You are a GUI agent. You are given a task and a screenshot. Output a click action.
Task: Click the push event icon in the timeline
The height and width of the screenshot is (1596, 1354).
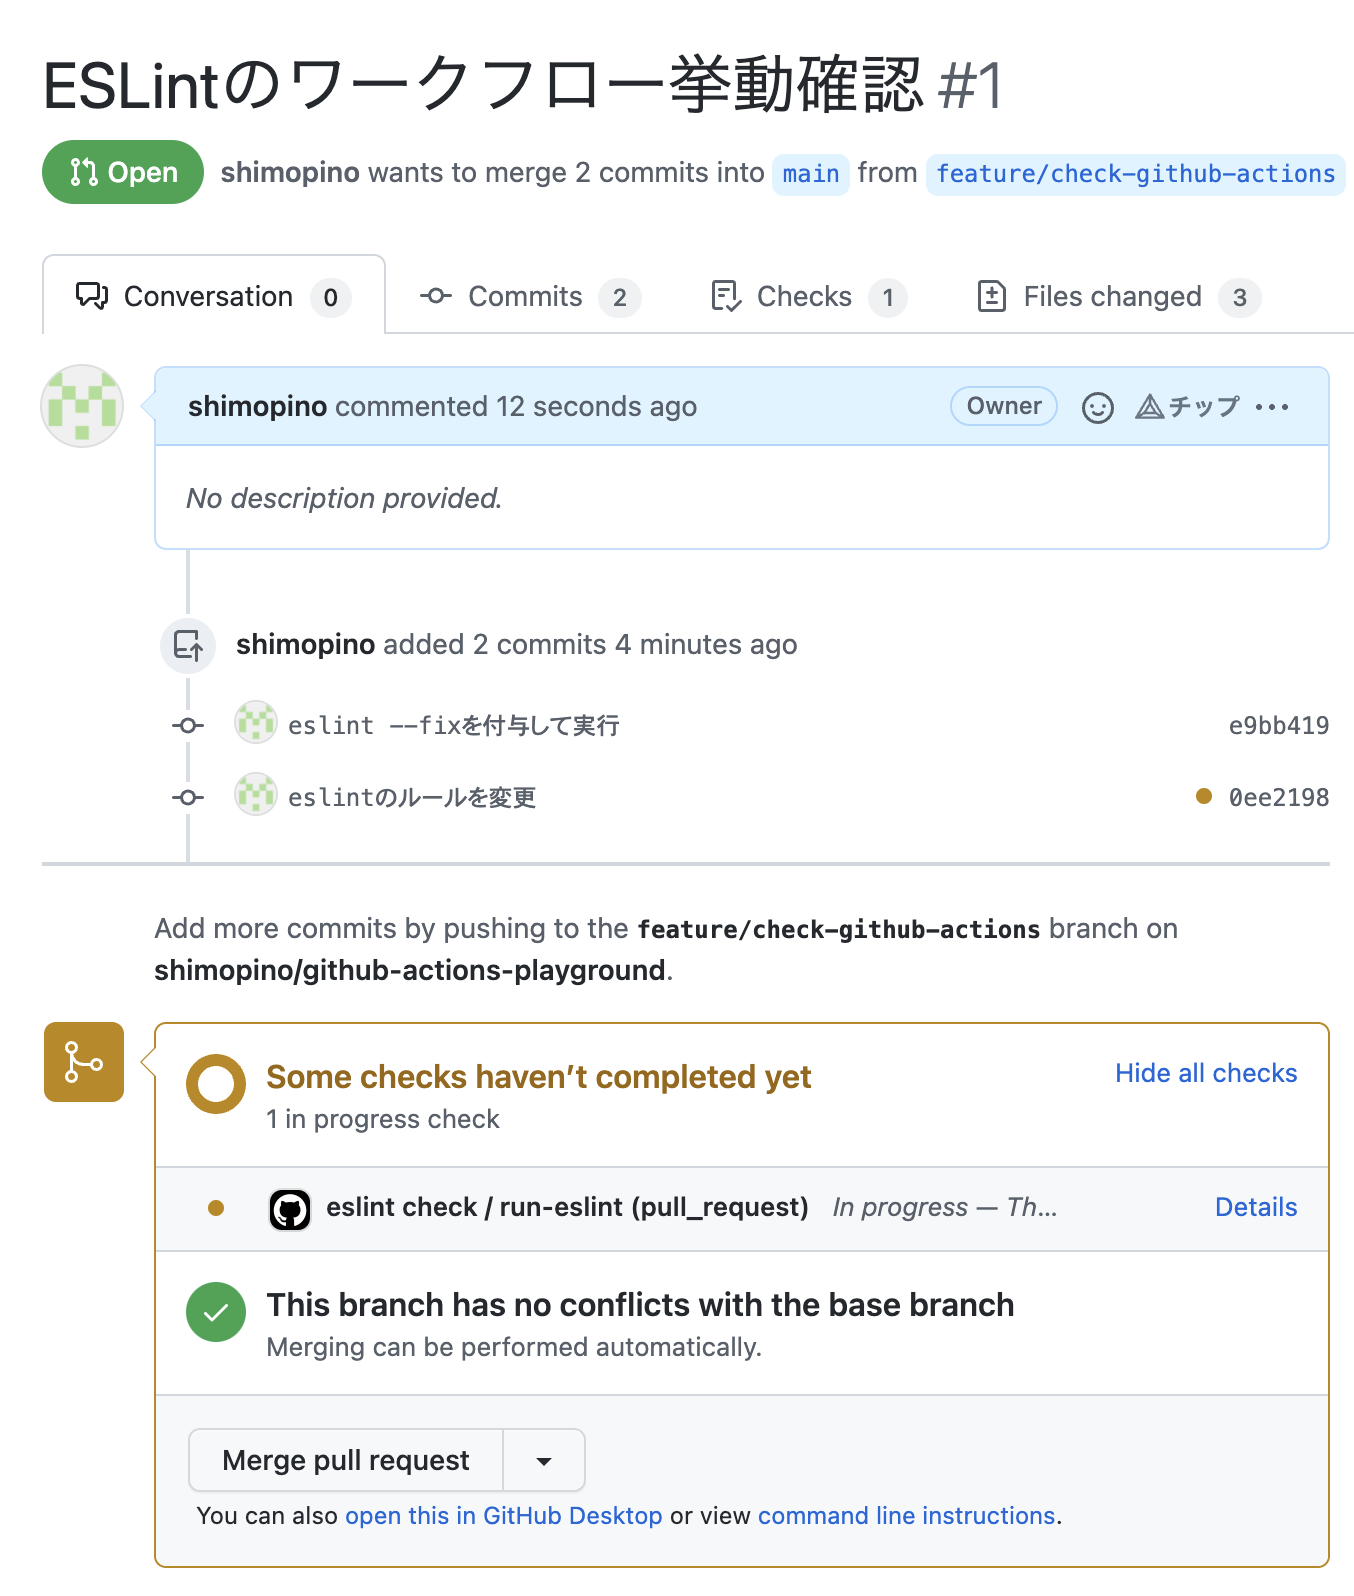click(188, 645)
